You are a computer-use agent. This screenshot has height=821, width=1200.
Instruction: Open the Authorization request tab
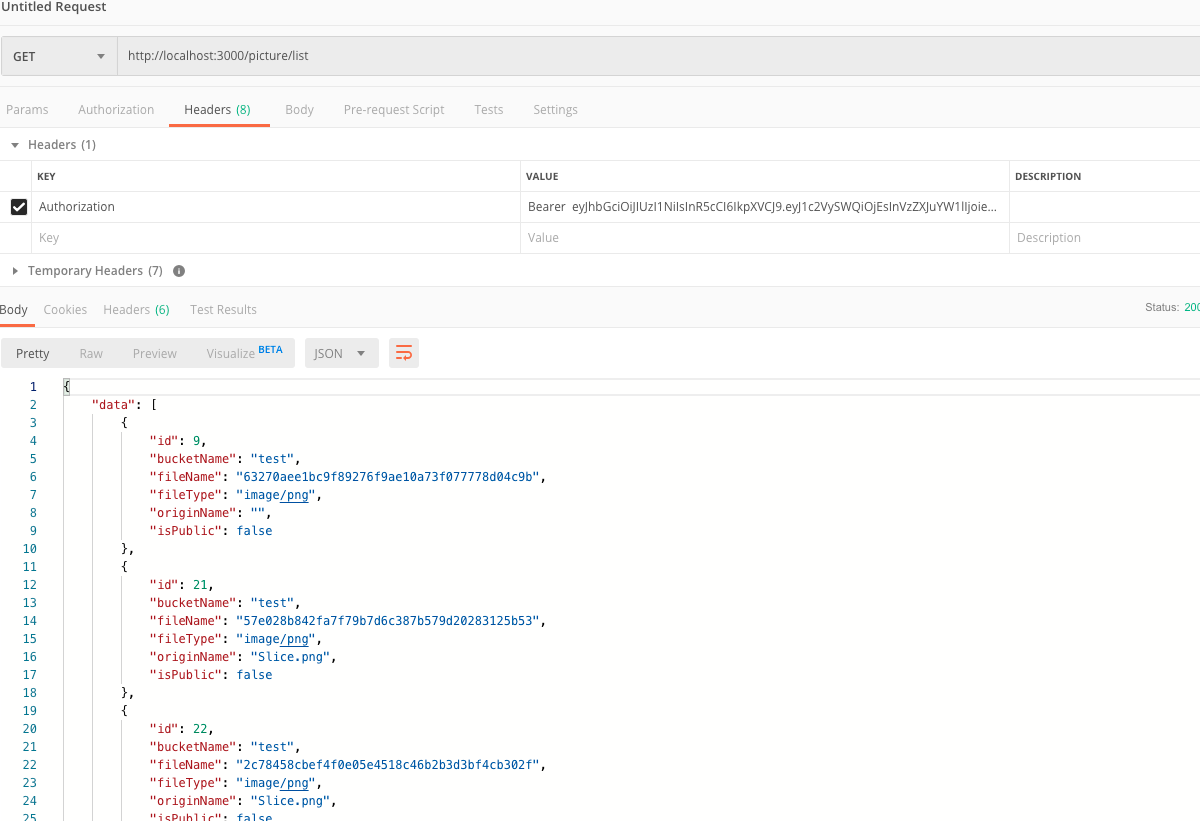coord(115,109)
